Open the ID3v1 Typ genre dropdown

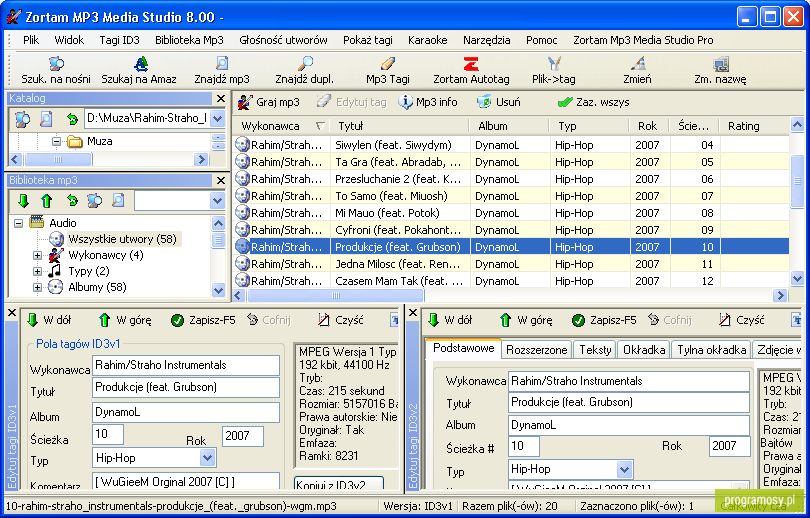tap(207, 458)
